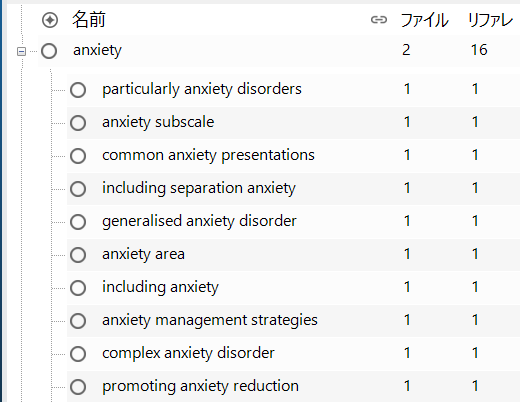The height and width of the screenshot is (402, 520).
Task: Click reference count 16 for anxiety
Action: (479, 50)
